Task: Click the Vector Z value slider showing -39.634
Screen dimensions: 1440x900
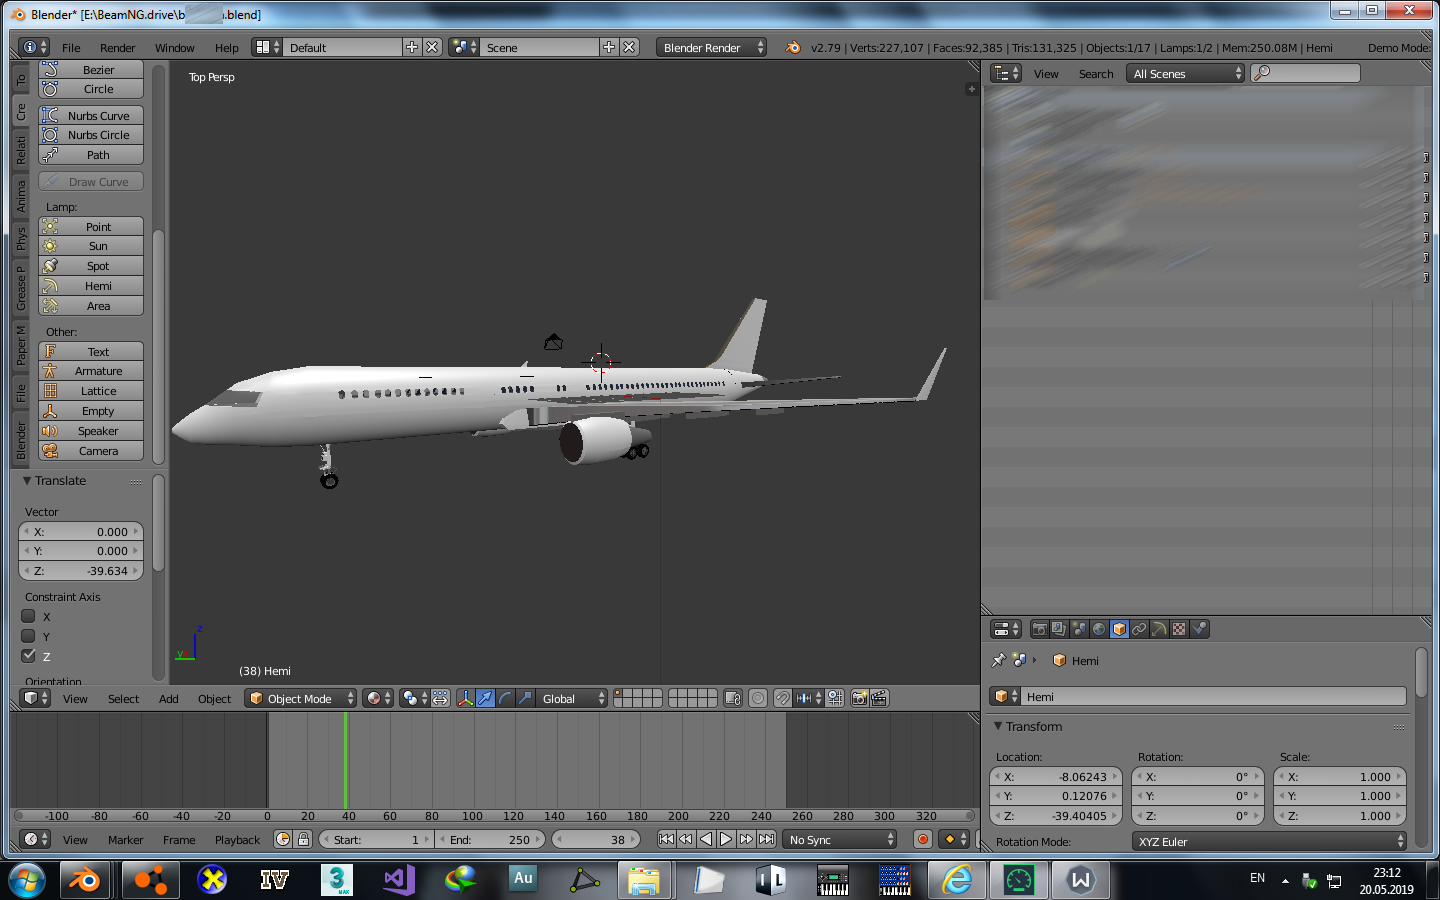Action: (81, 571)
